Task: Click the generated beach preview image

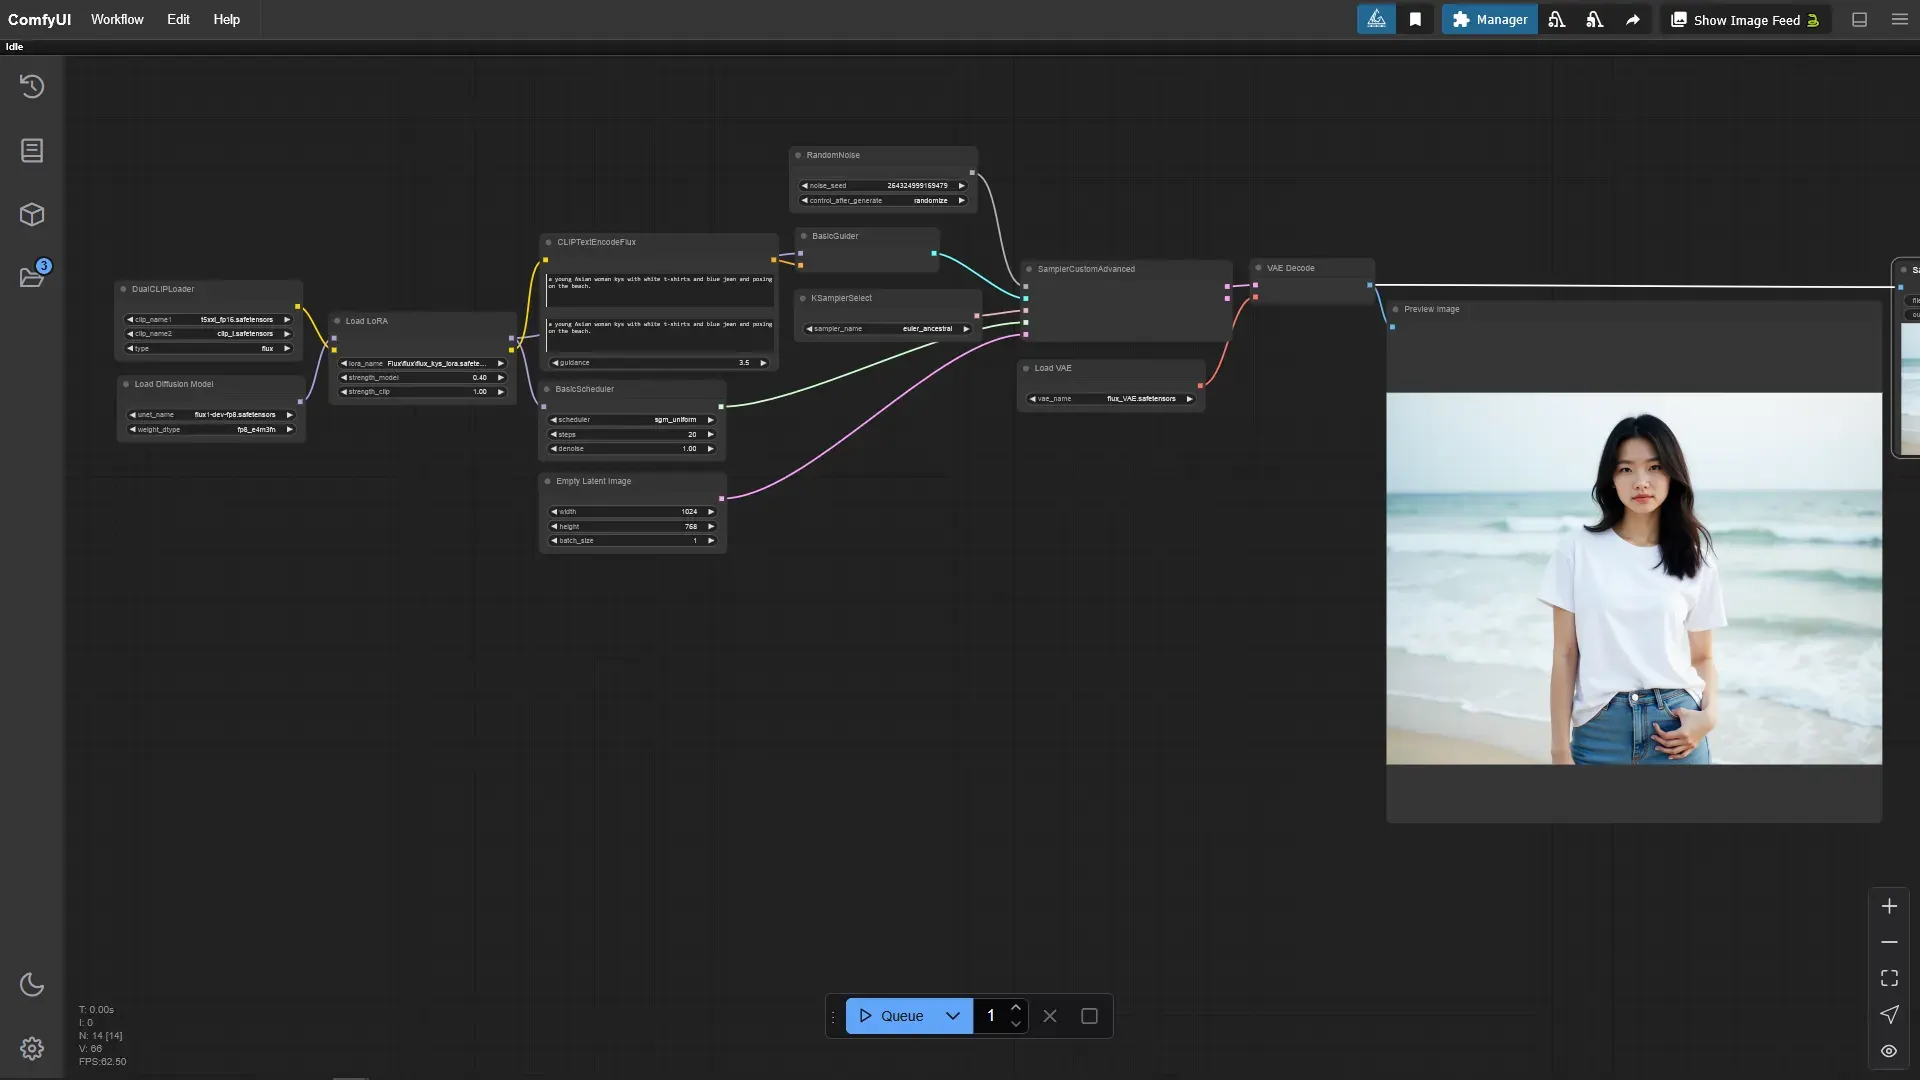Action: [1633, 578]
